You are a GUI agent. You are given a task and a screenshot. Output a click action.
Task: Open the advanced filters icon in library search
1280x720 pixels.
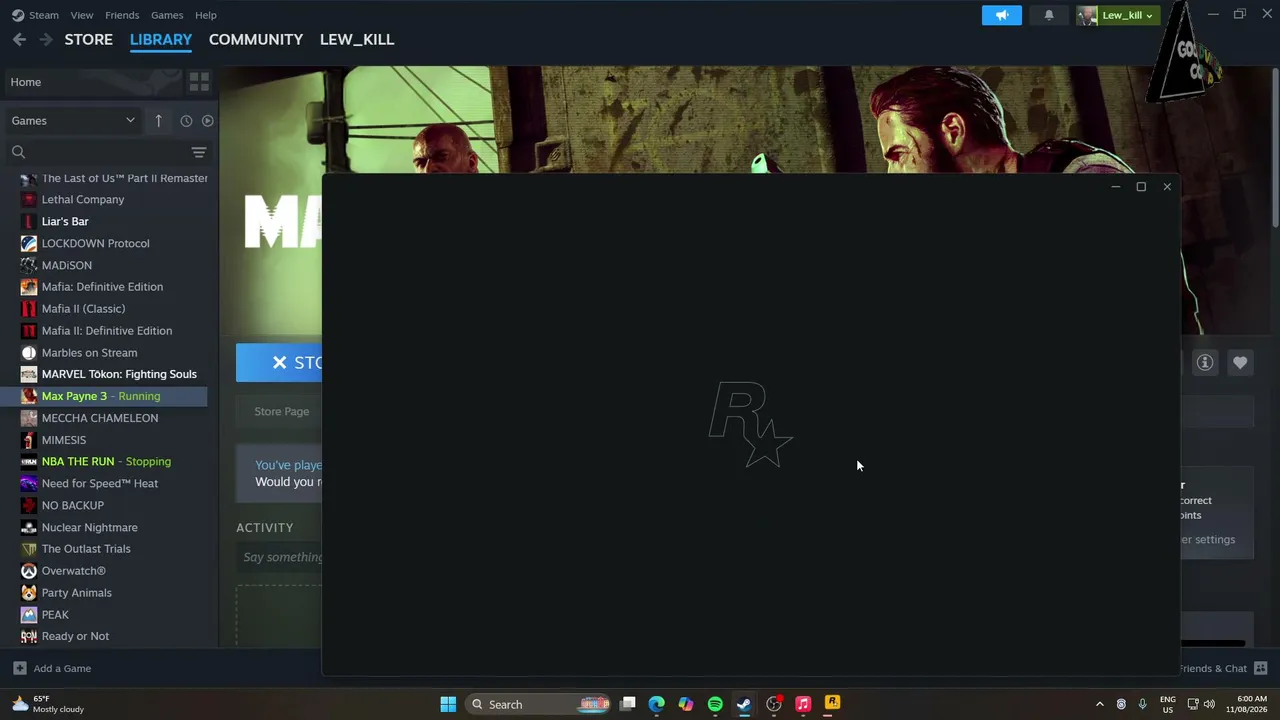pyautogui.click(x=199, y=152)
